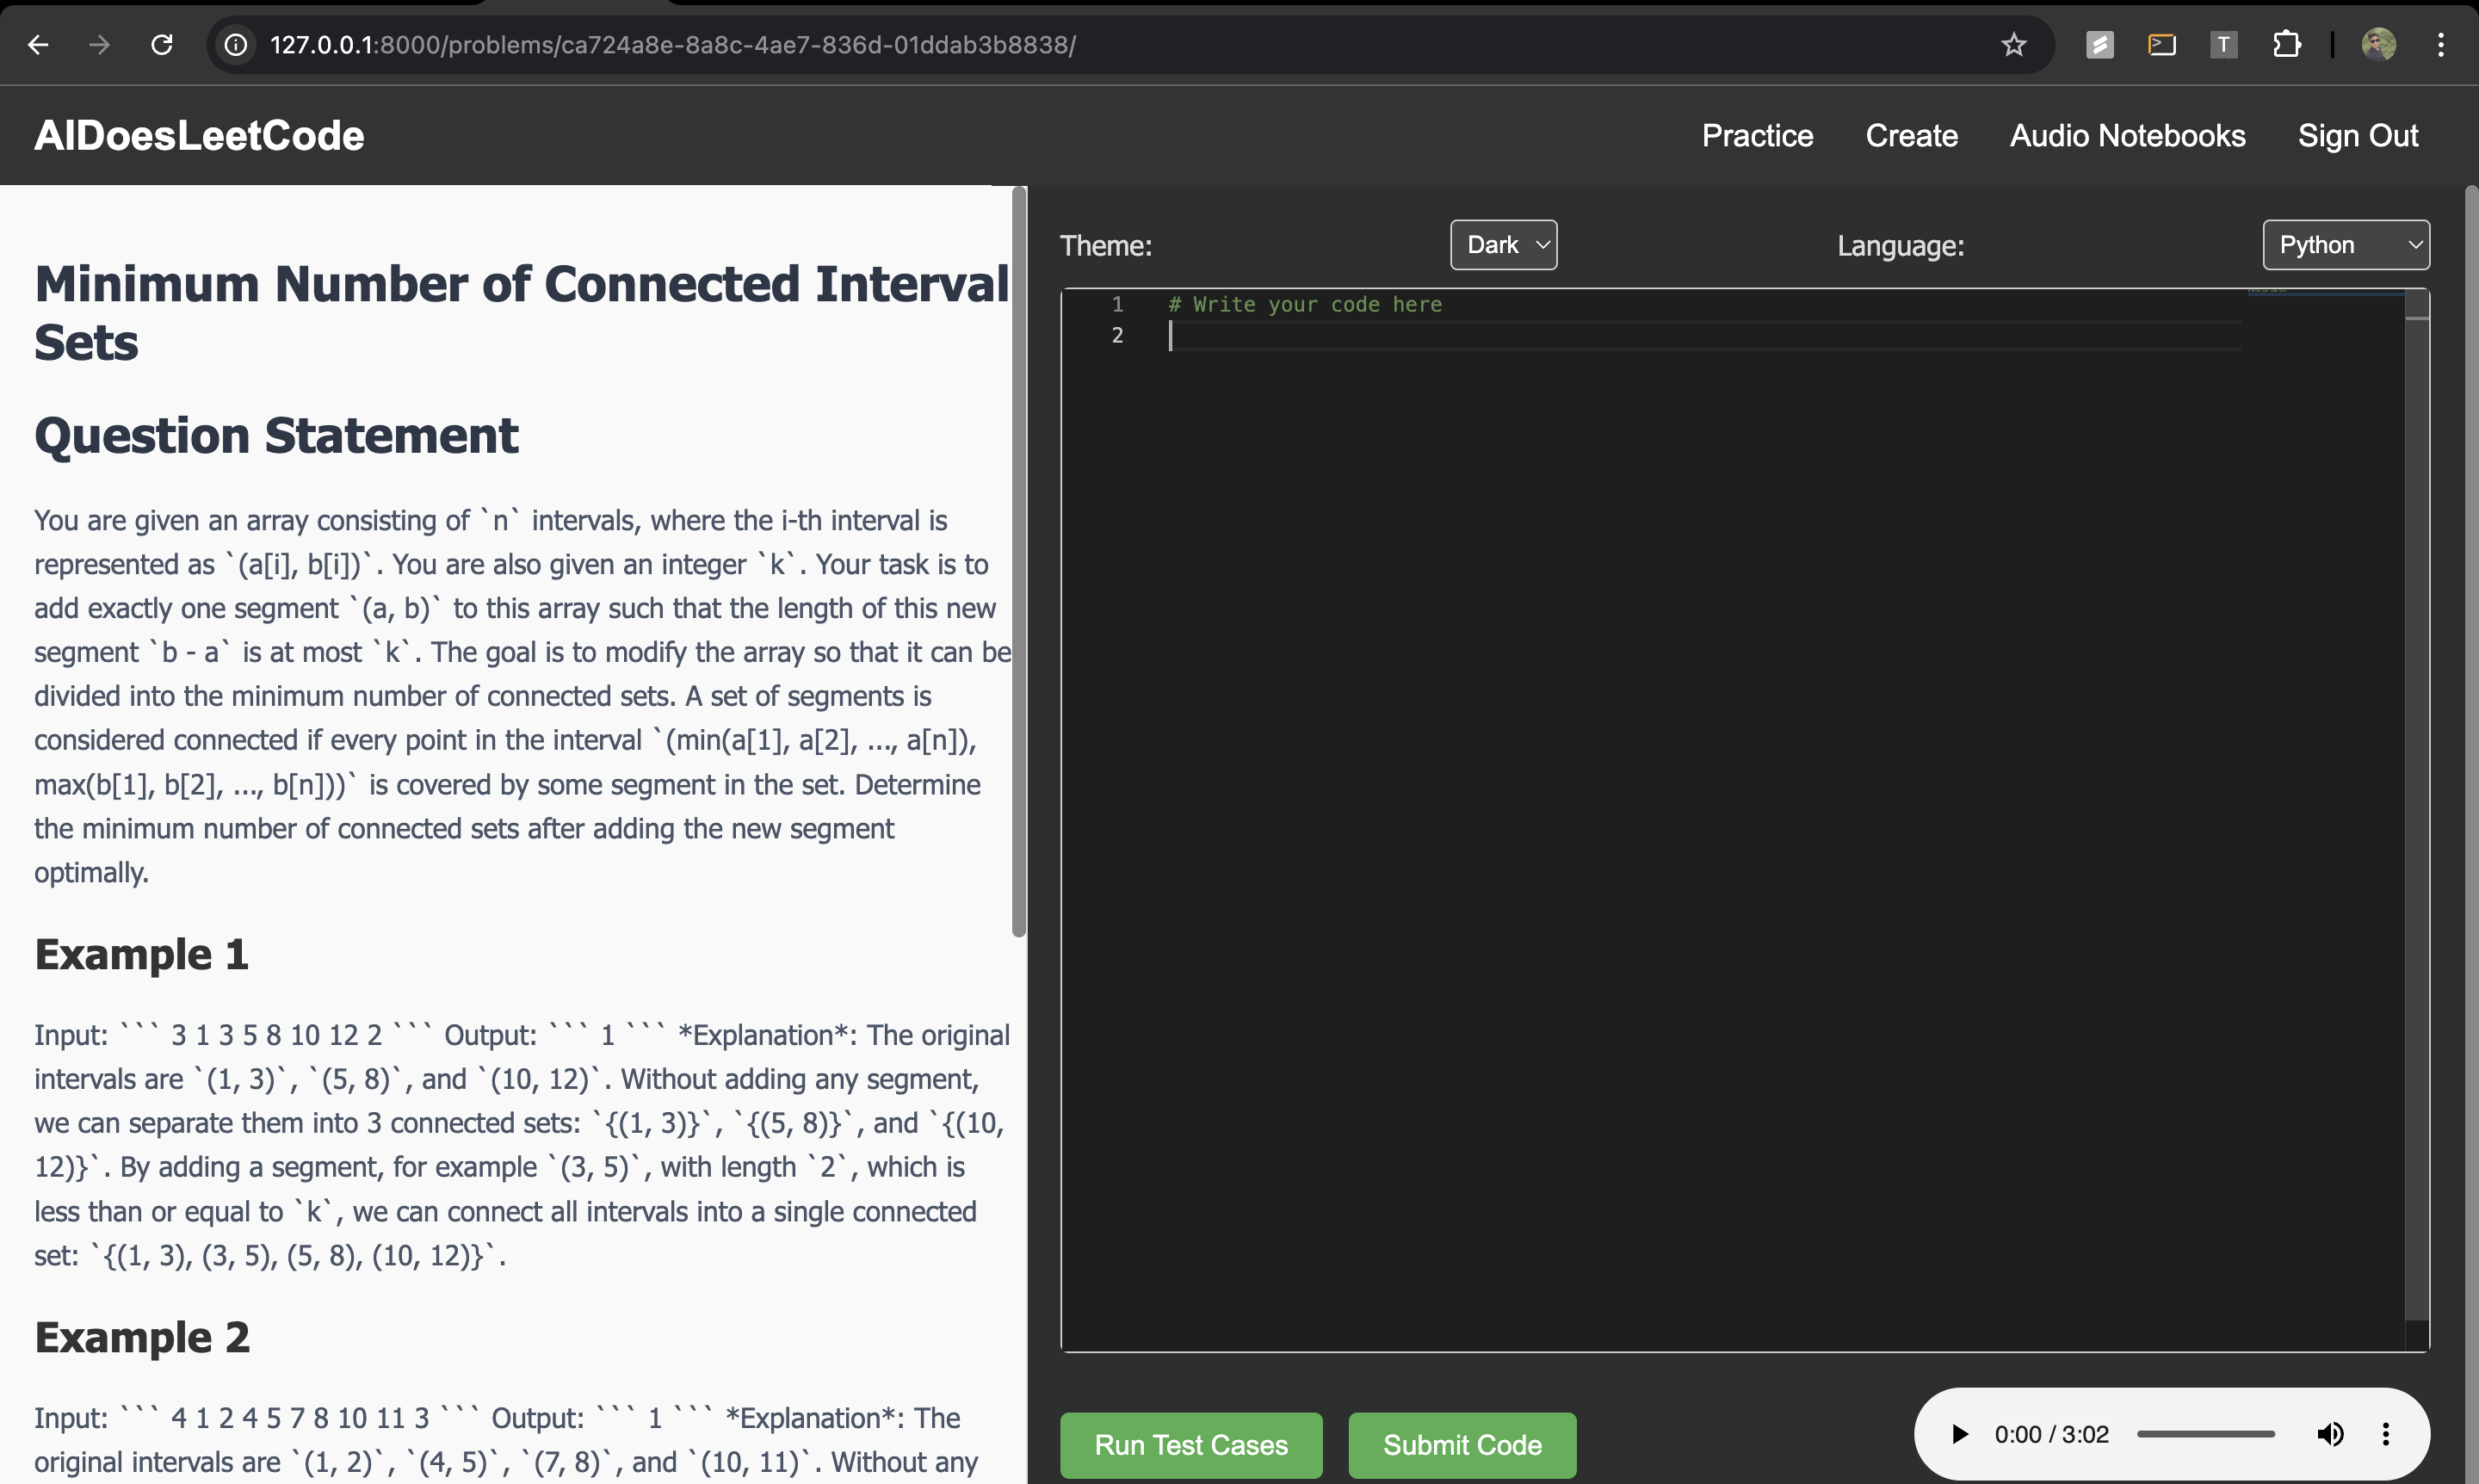The width and height of the screenshot is (2479, 1484).
Task: Open the browser extensions puzzle icon
Action: pos(2286,45)
